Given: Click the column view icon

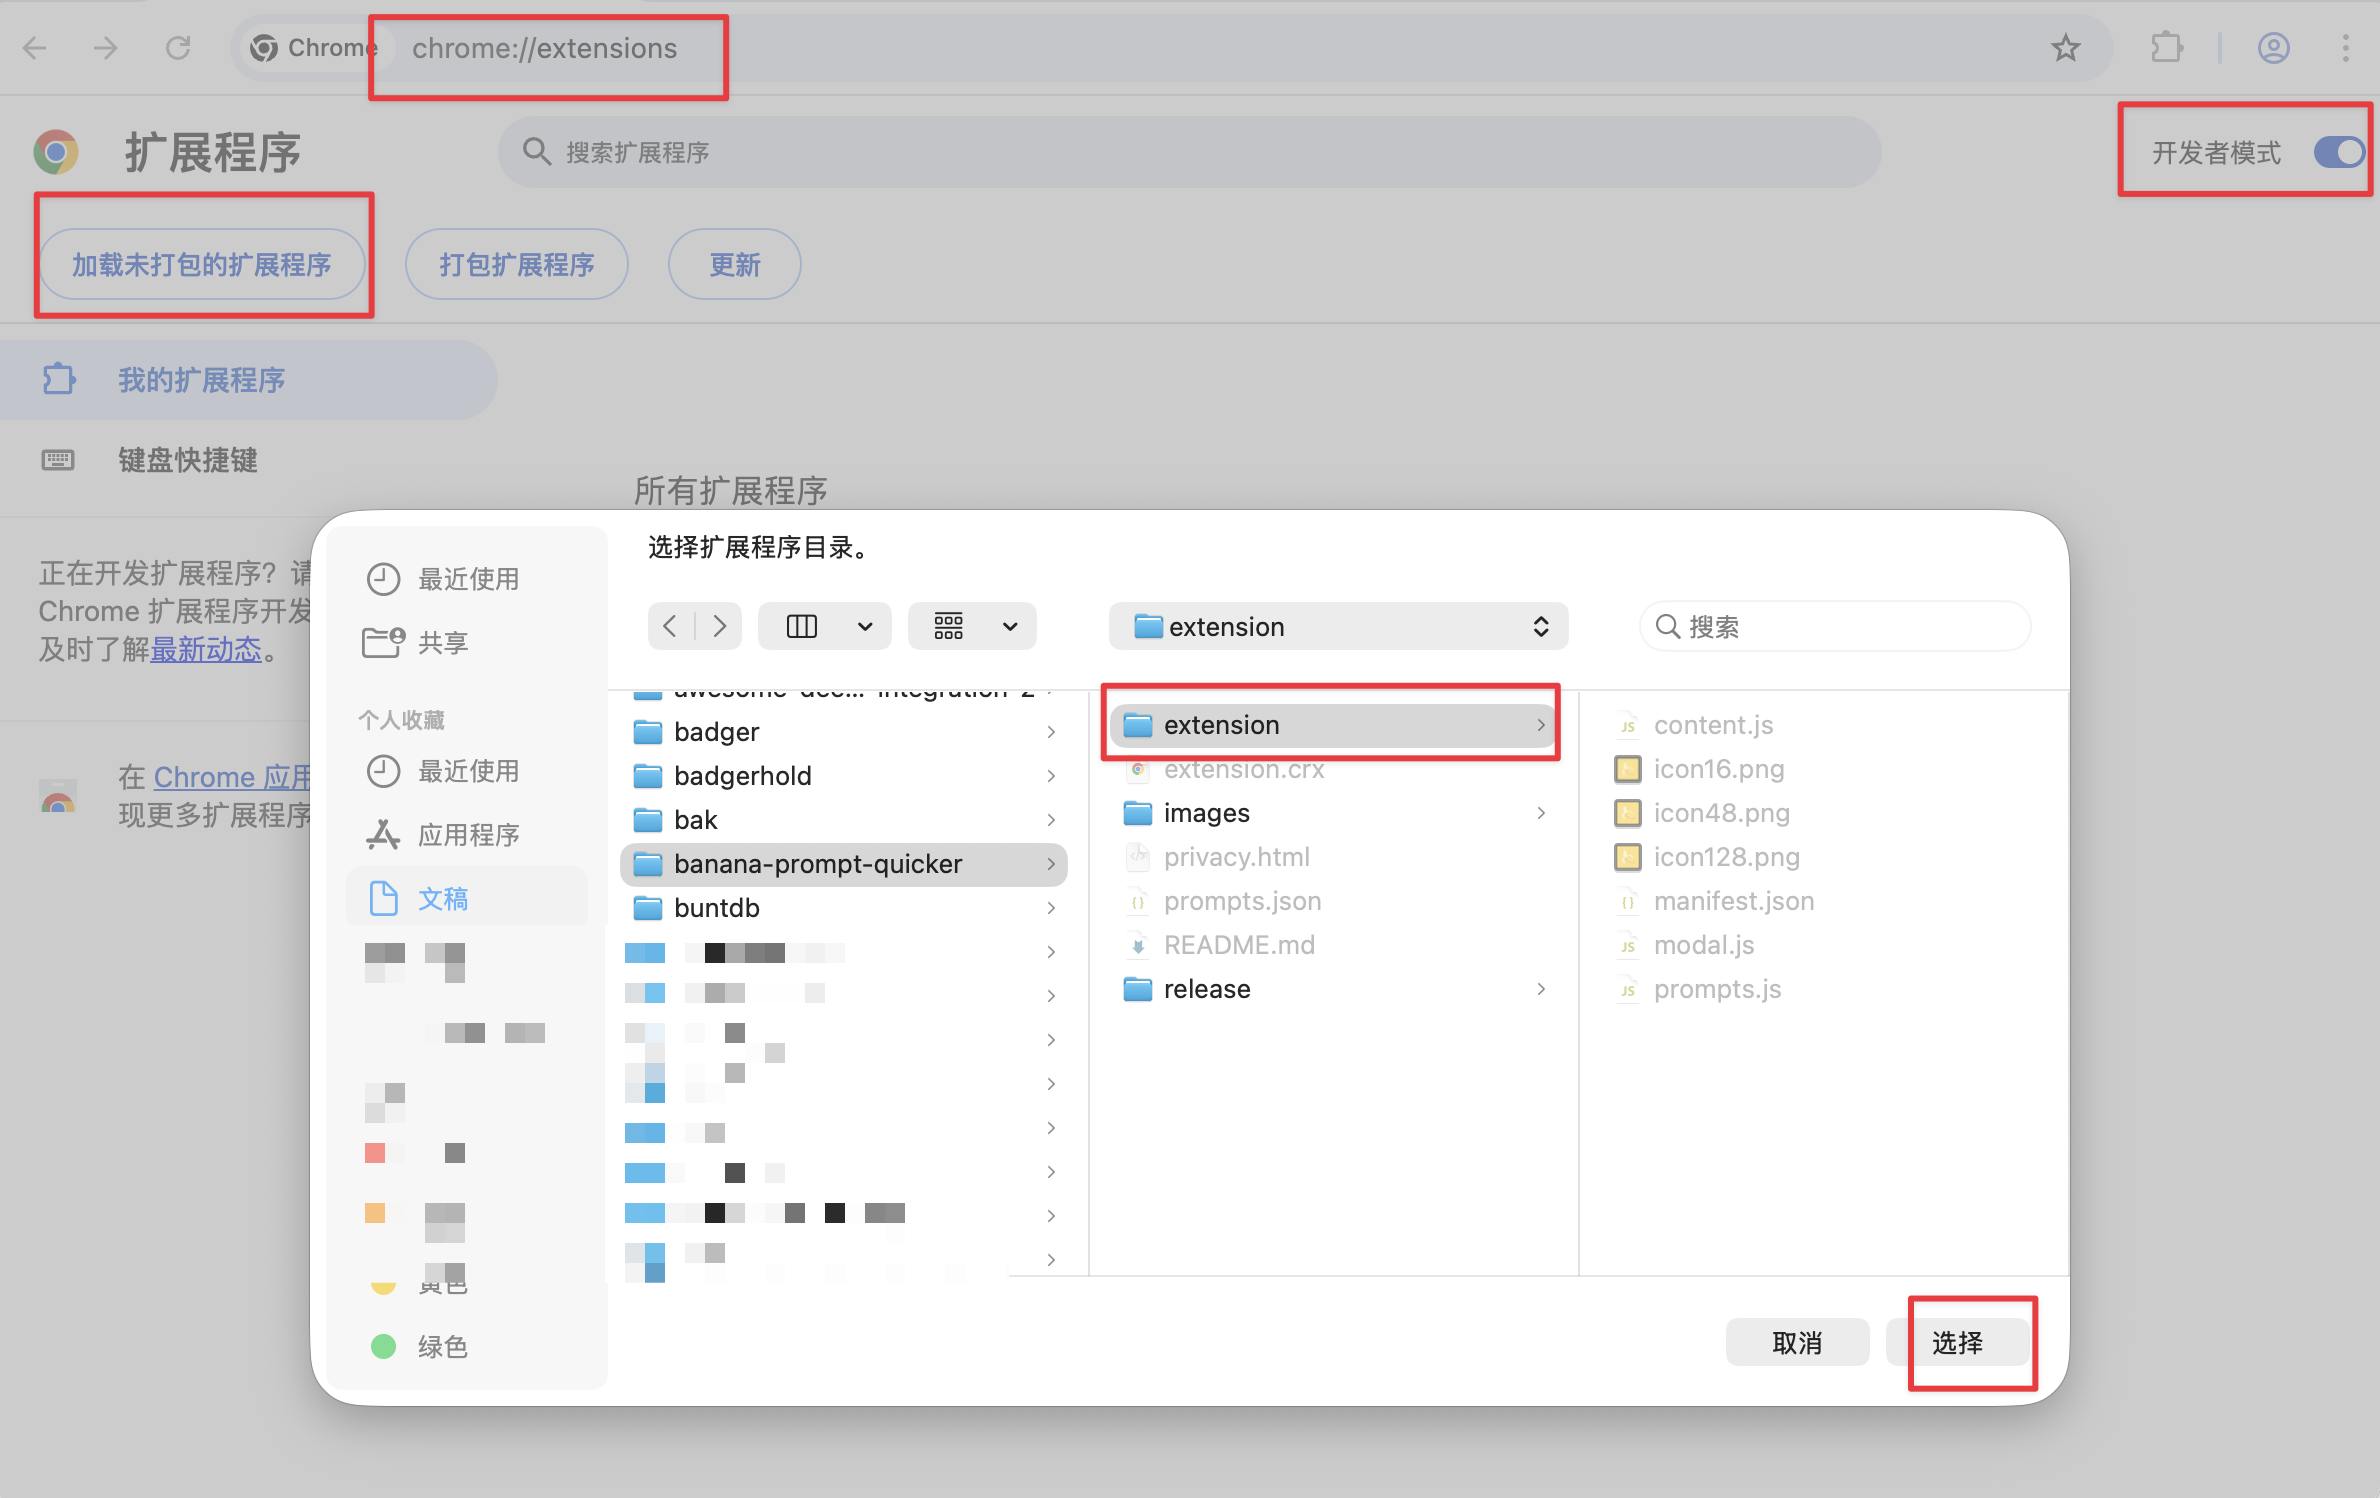Looking at the screenshot, I should tap(802, 627).
